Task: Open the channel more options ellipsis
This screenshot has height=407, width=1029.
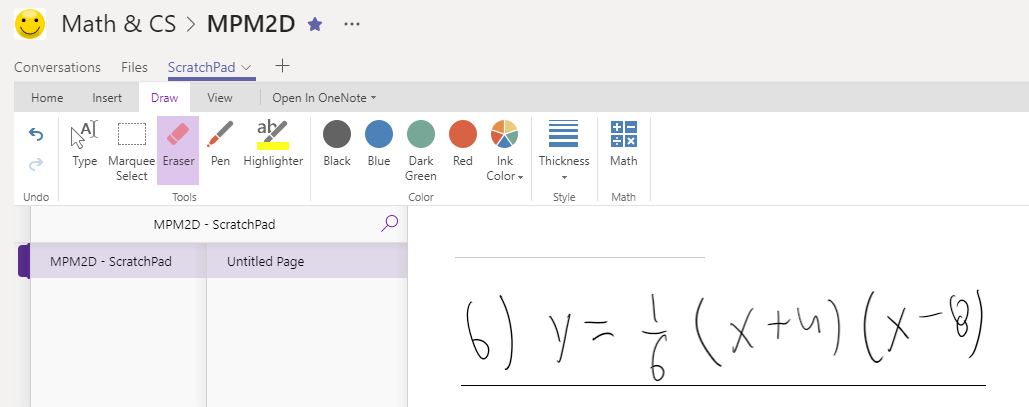Action: 352,25
